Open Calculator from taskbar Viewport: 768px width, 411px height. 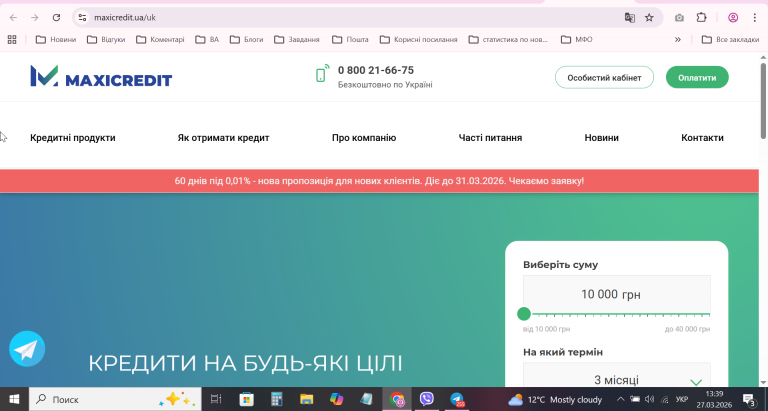click(277, 399)
